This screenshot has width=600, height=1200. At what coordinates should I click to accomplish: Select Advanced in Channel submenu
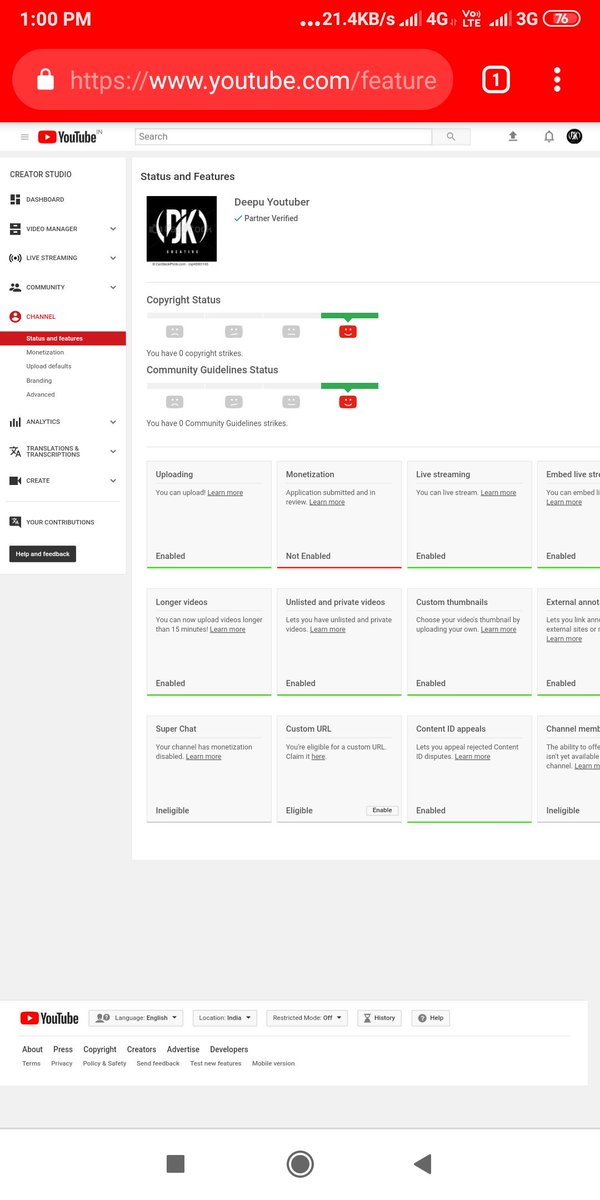[x=41, y=394]
